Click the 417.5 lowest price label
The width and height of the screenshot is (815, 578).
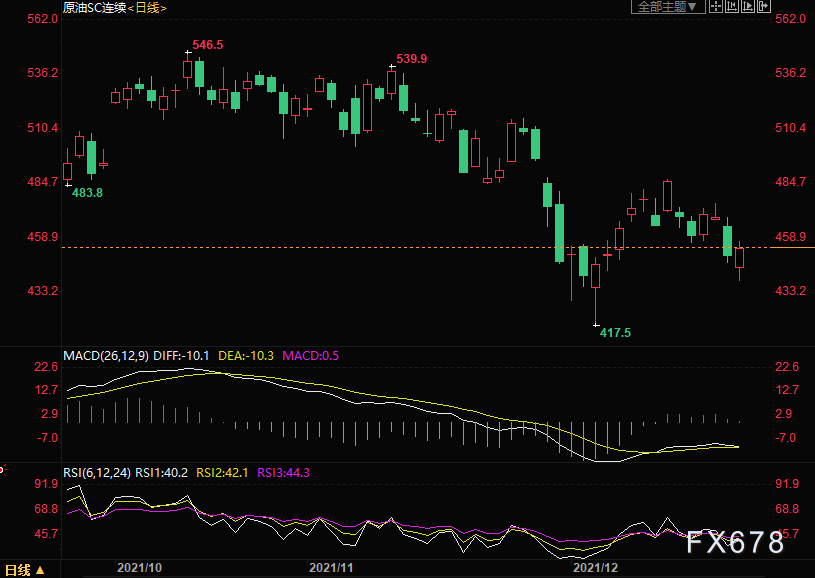(x=615, y=333)
